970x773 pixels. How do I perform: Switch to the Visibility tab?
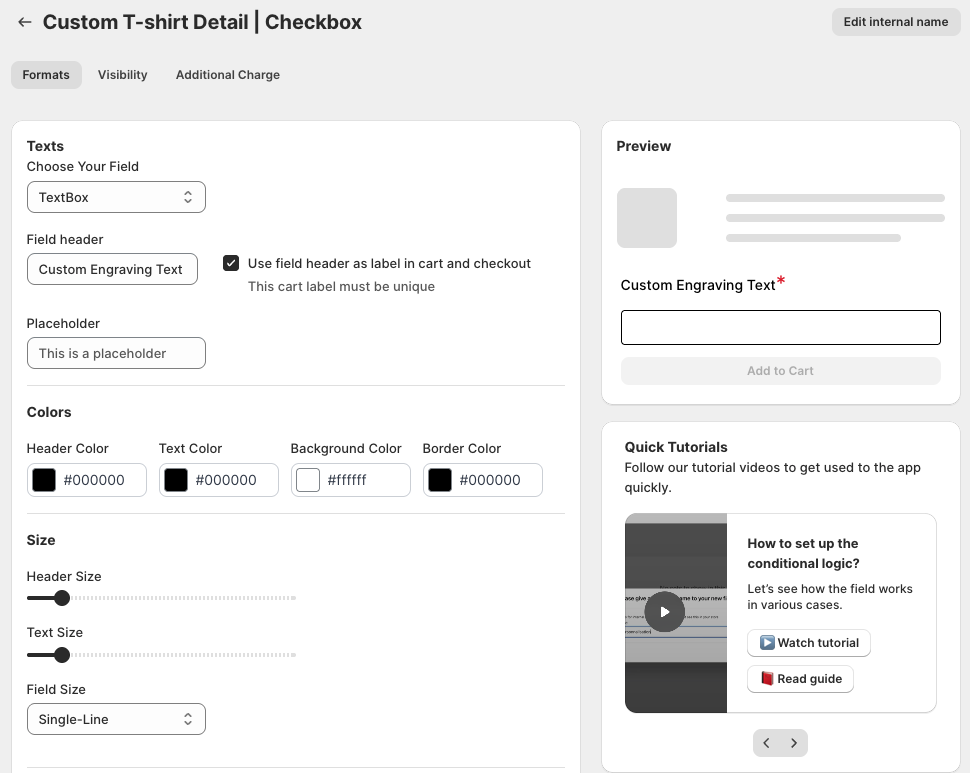coord(122,74)
